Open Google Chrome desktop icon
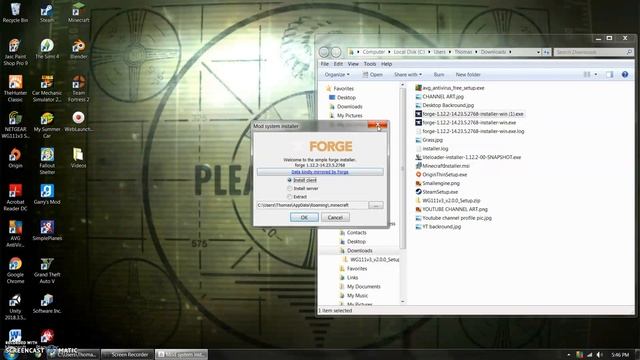Screen dimensions: 640x360 [15, 270]
